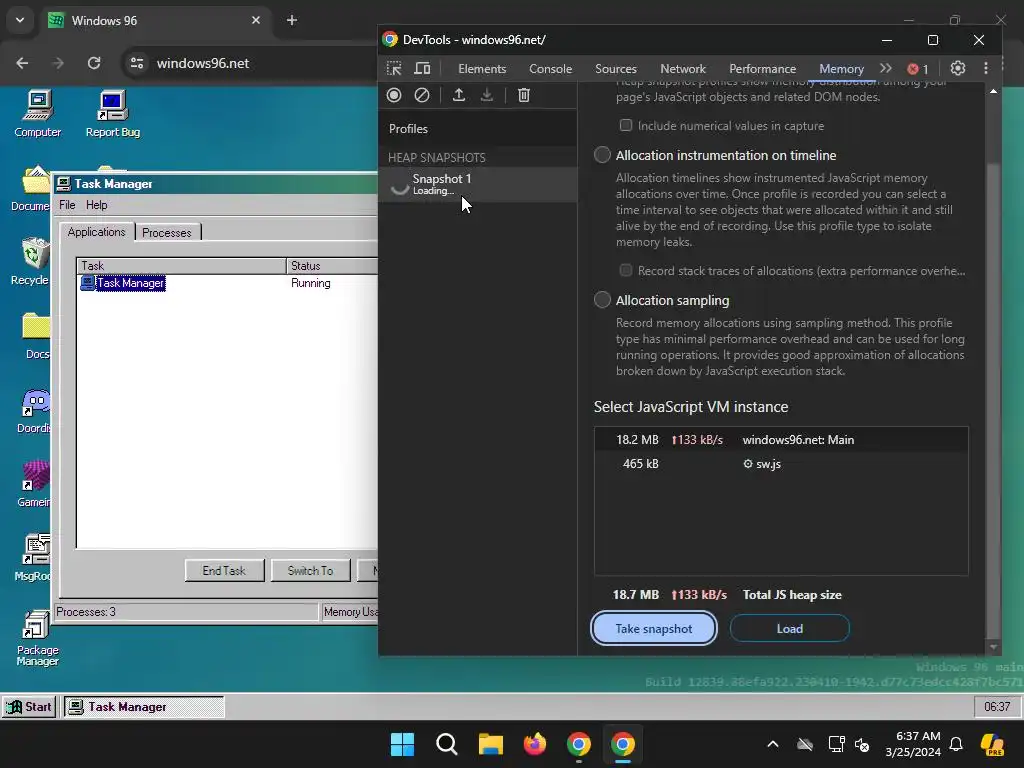Screen dimensions: 1024x768
Task: Expand more DevTools tabs chevron
Action: (886, 69)
